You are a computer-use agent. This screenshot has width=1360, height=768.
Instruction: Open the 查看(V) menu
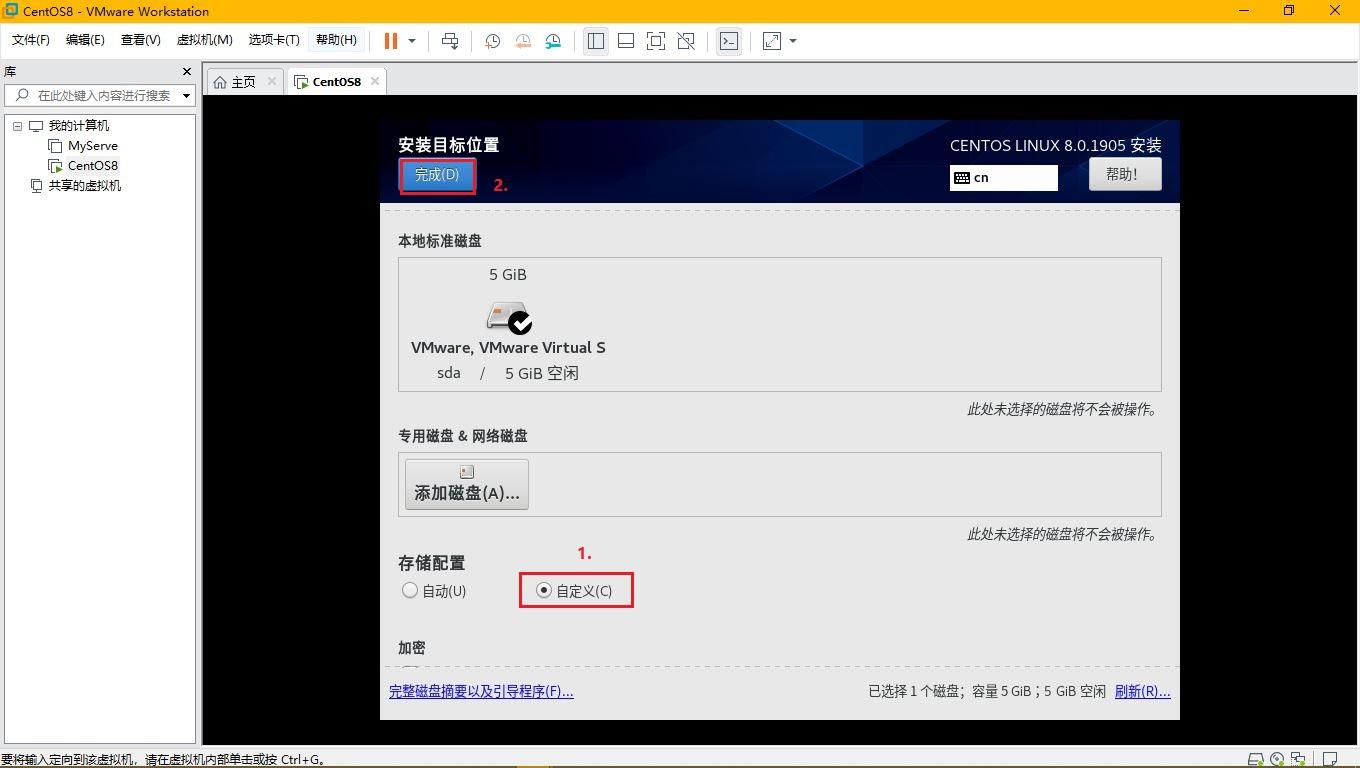click(140, 40)
